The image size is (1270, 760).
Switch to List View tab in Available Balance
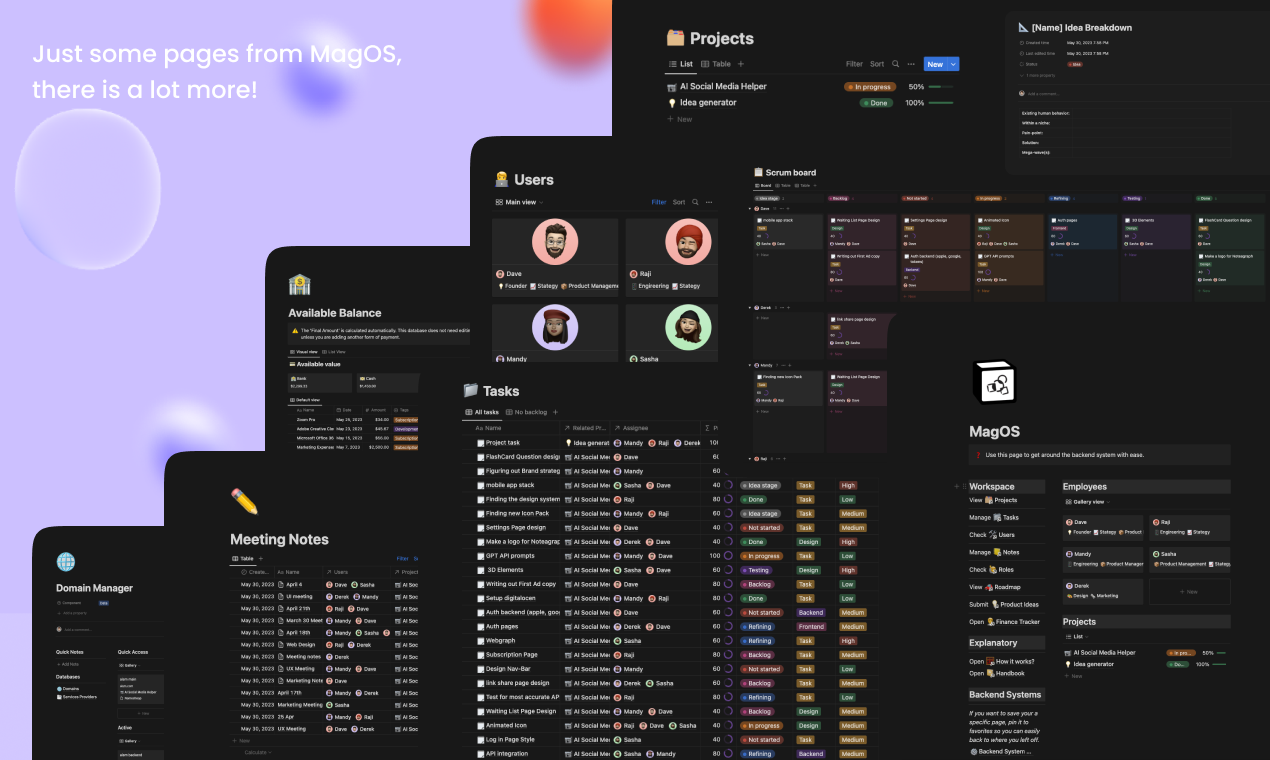pyautogui.click(x=333, y=352)
